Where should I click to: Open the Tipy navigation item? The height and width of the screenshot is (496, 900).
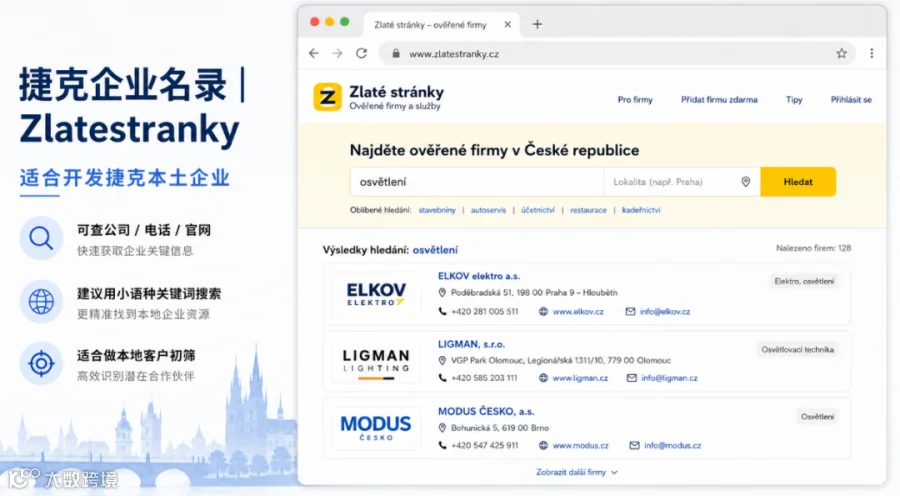(794, 100)
